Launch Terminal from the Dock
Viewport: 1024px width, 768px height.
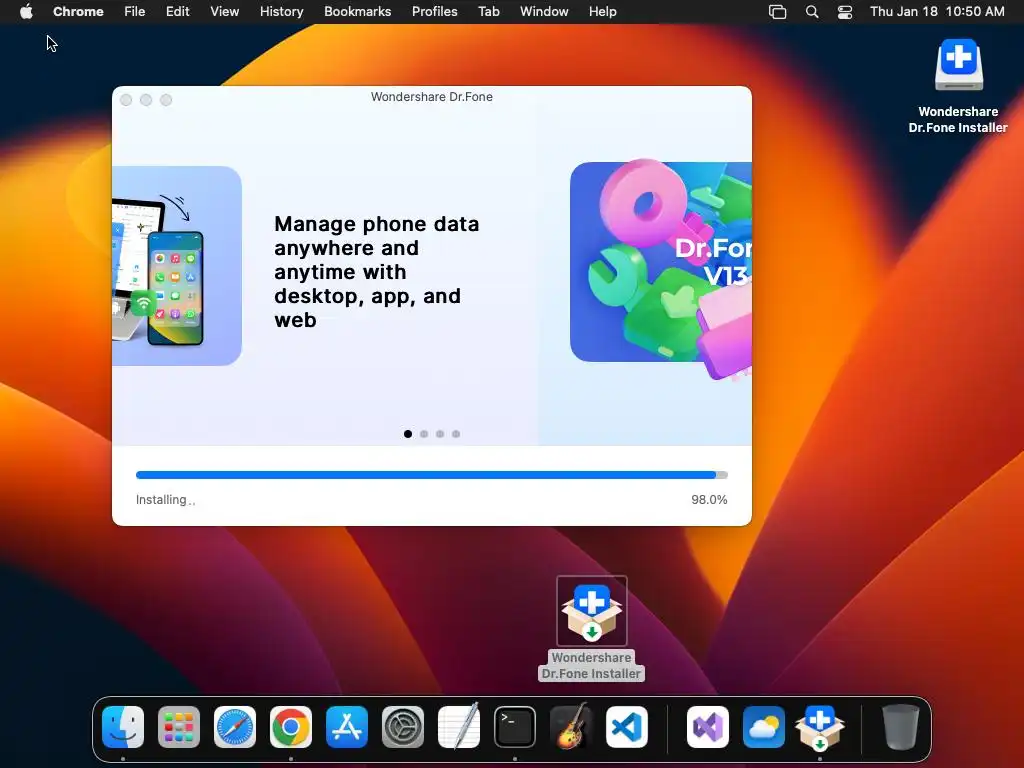tap(515, 727)
